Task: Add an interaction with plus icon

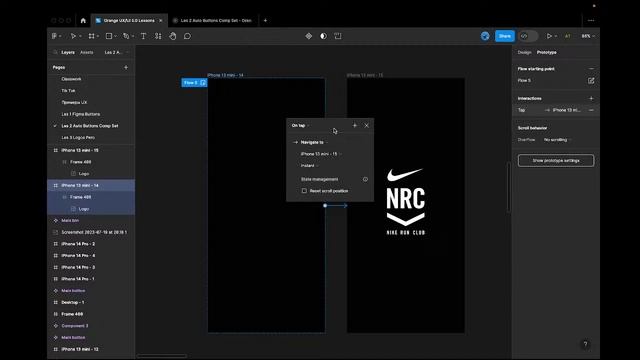Action: click(591, 98)
